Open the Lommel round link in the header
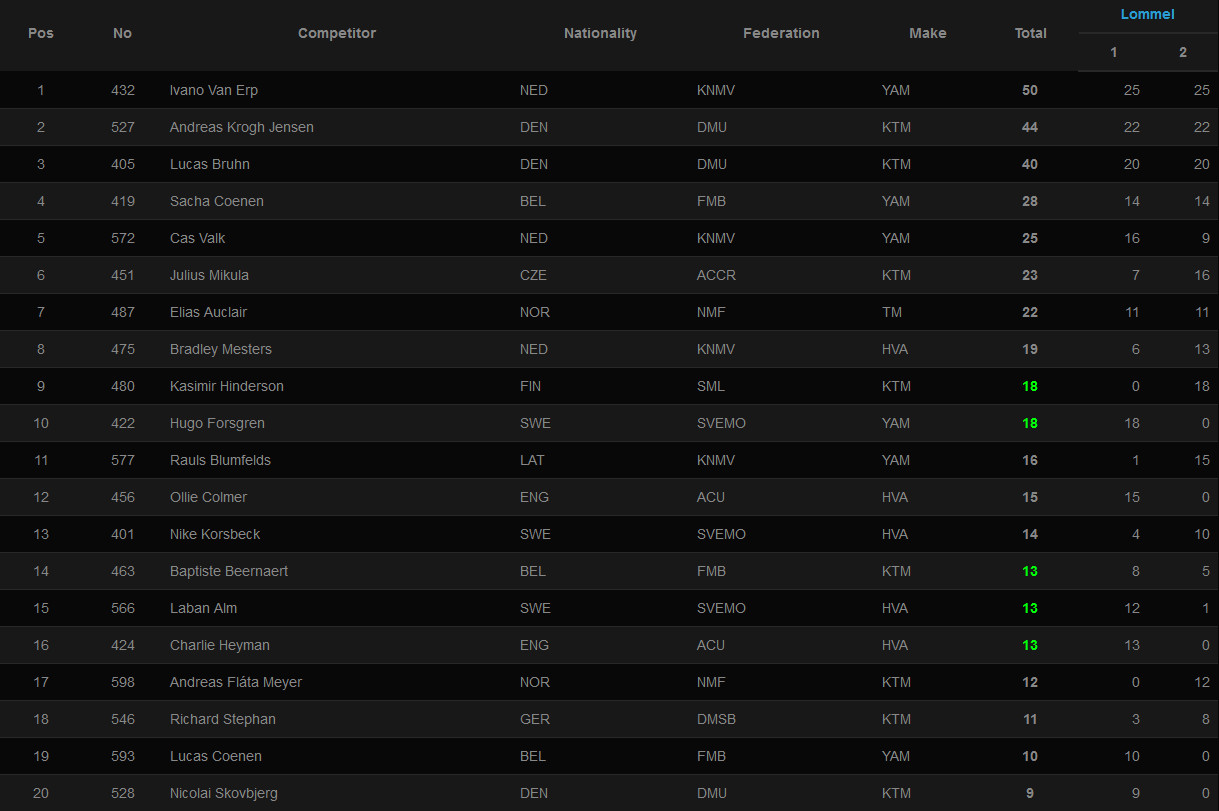The image size is (1219, 811). pyautogui.click(x=1147, y=14)
